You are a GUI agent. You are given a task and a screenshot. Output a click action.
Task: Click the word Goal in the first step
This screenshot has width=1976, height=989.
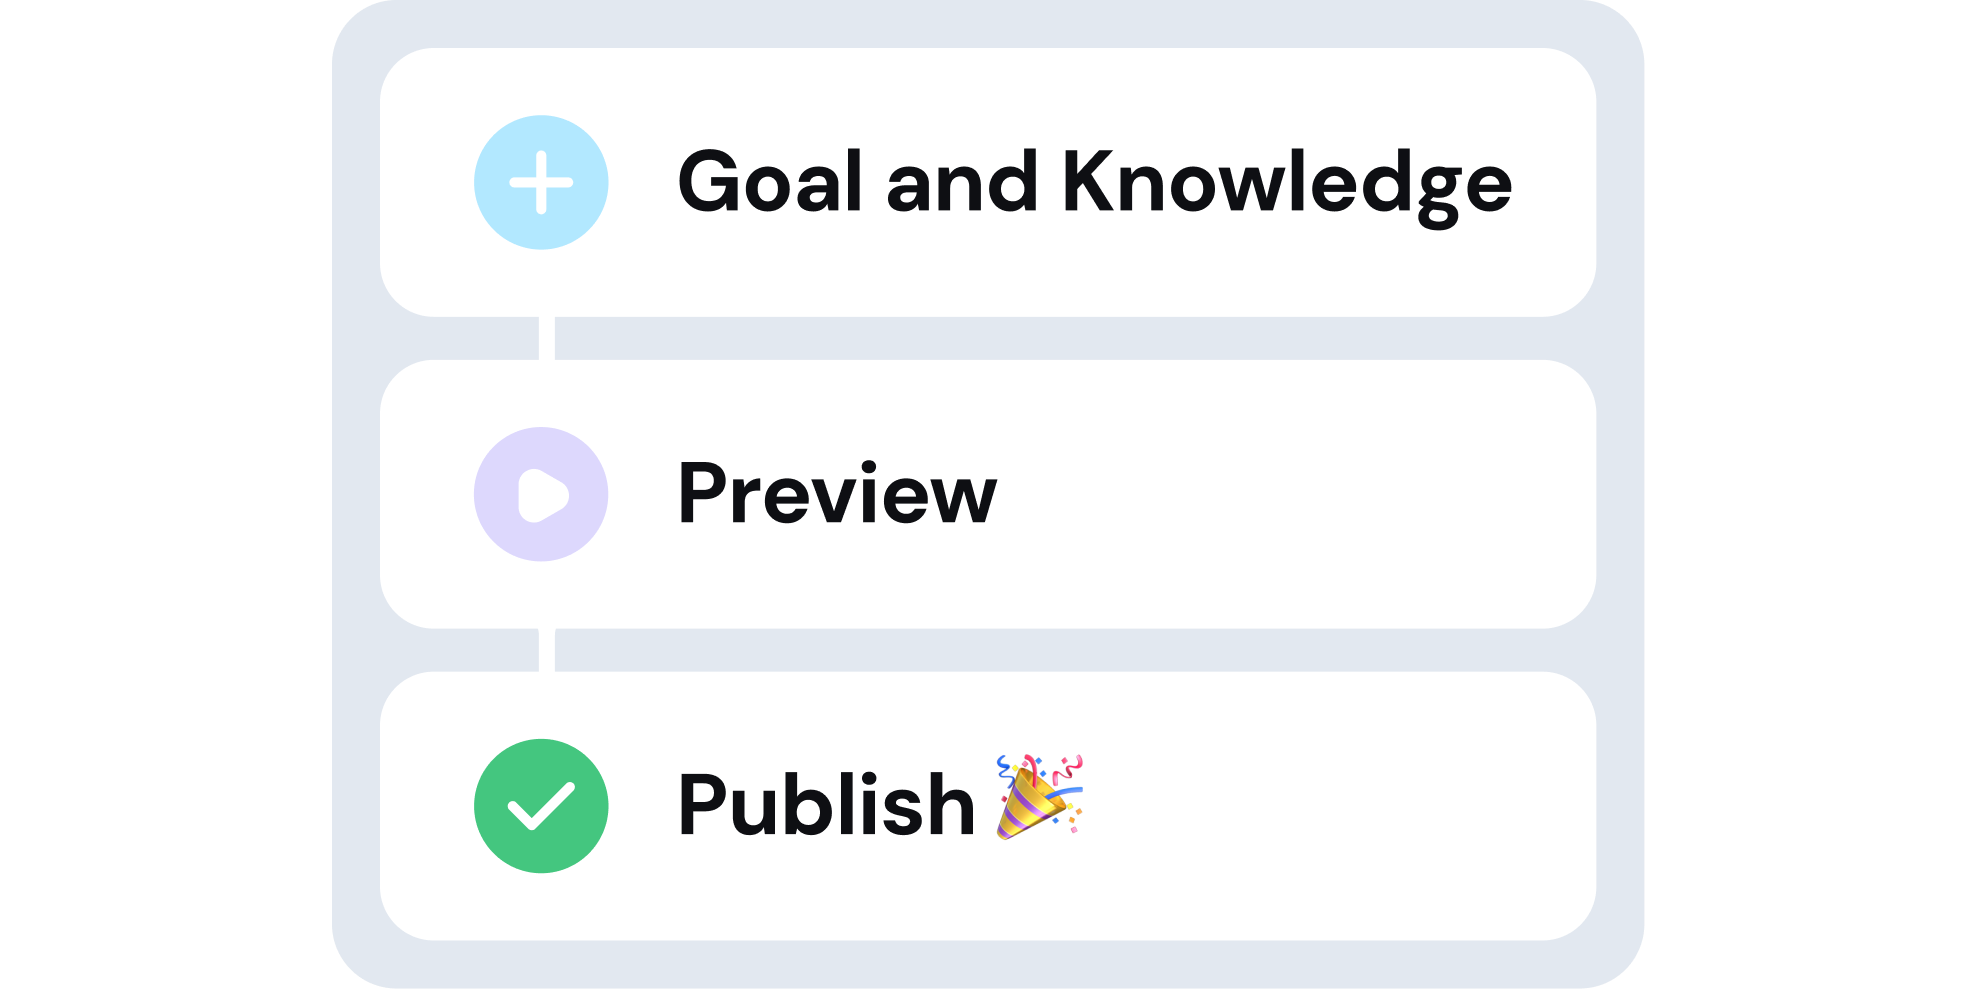tap(770, 183)
